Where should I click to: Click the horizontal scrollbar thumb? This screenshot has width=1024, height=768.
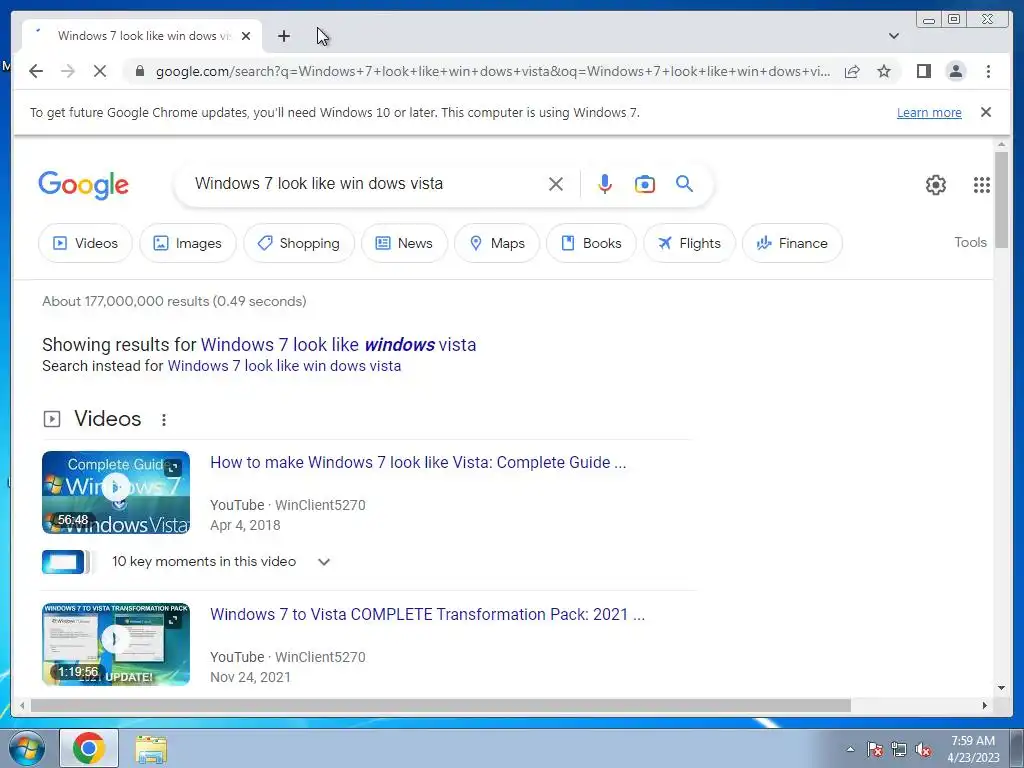441,705
